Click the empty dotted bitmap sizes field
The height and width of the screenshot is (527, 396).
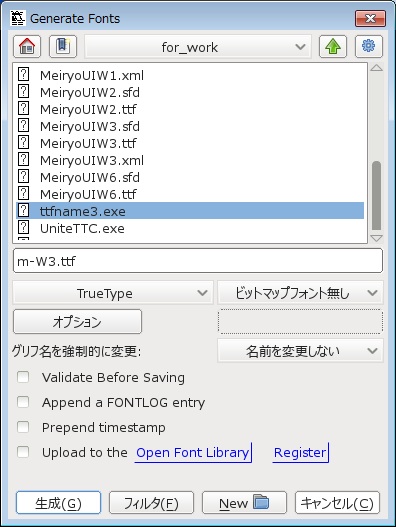301,322
